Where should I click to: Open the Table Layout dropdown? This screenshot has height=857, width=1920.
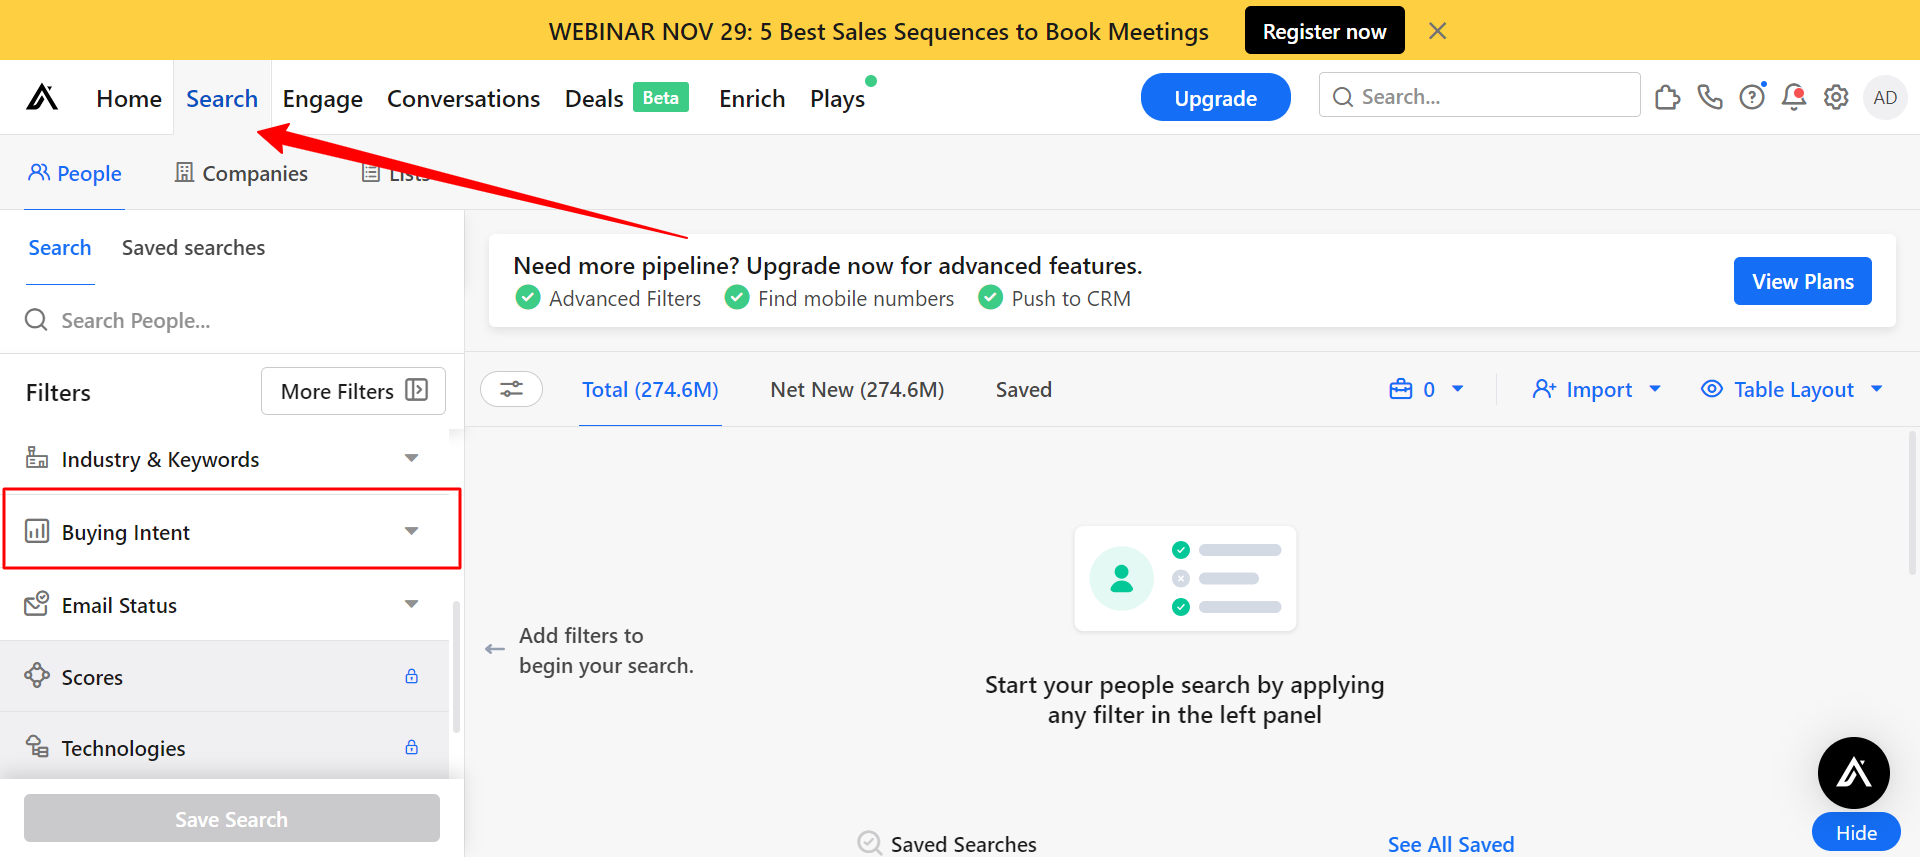point(1792,389)
